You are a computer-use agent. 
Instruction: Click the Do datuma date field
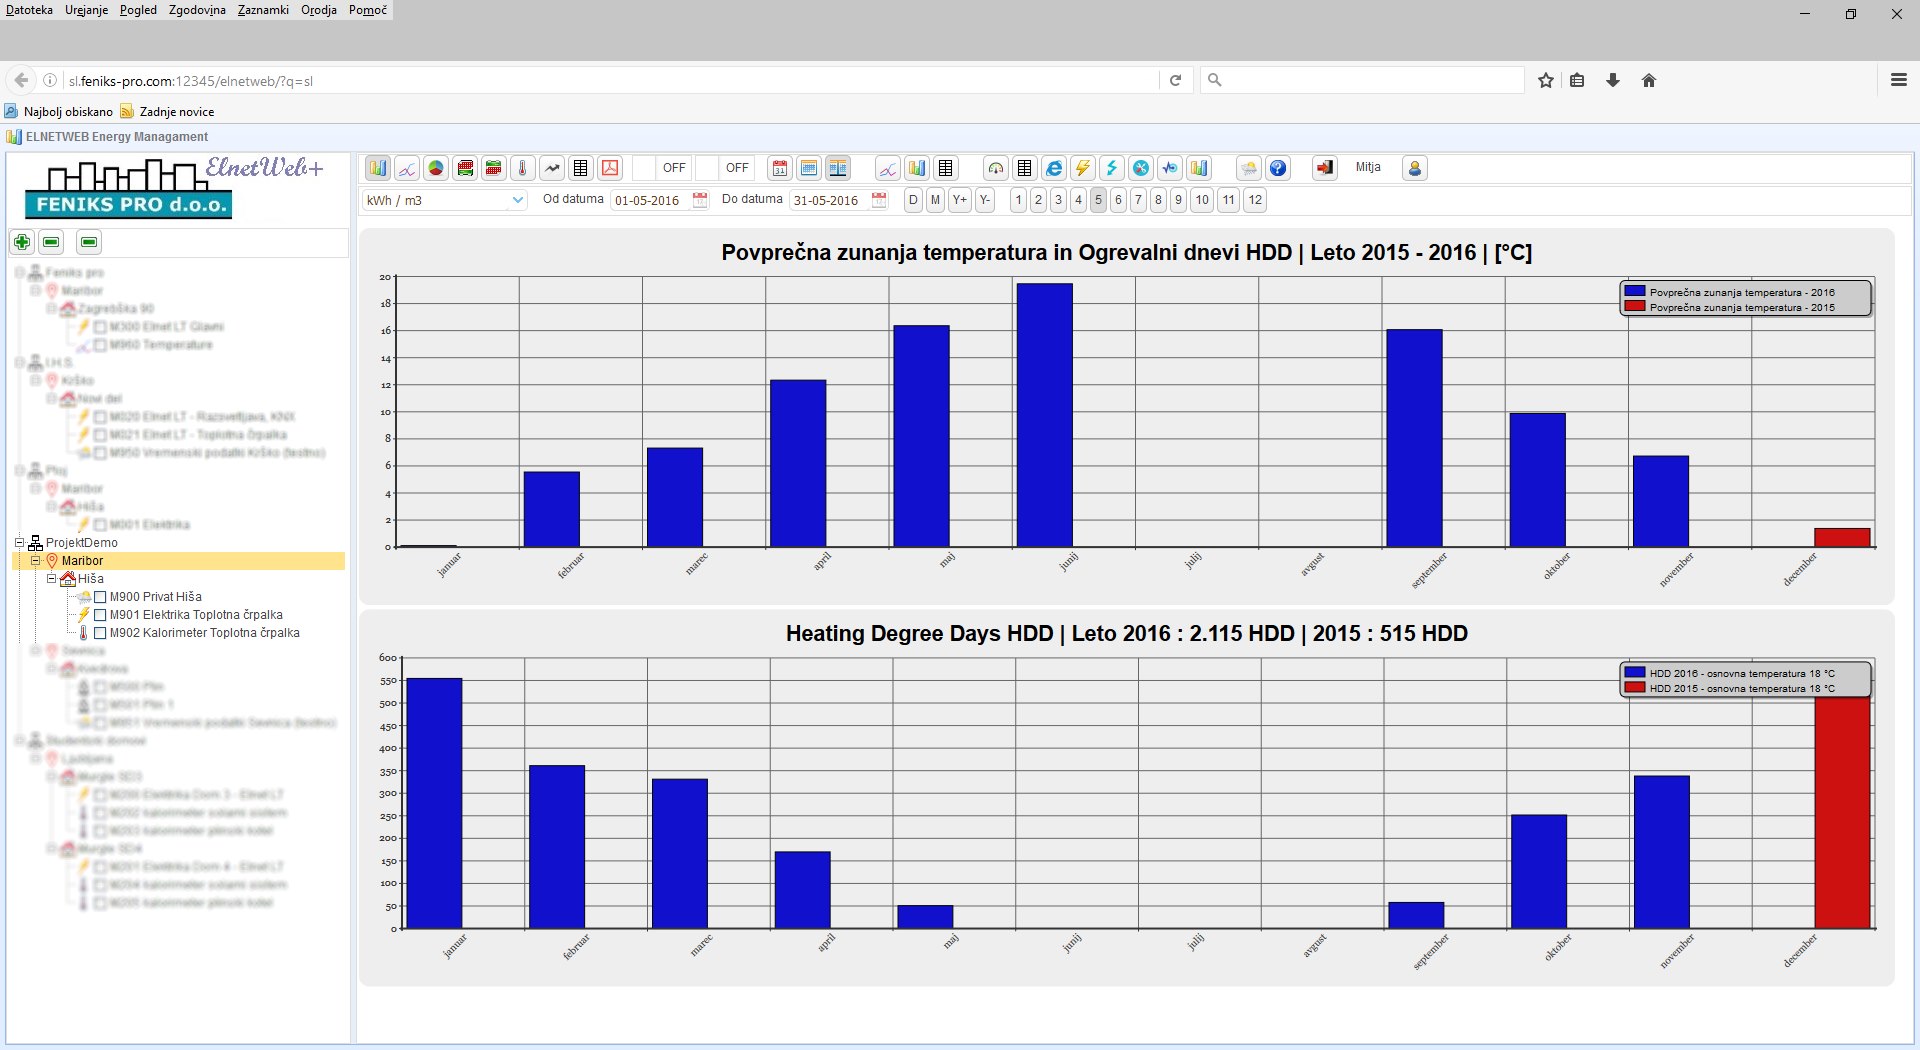point(828,200)
